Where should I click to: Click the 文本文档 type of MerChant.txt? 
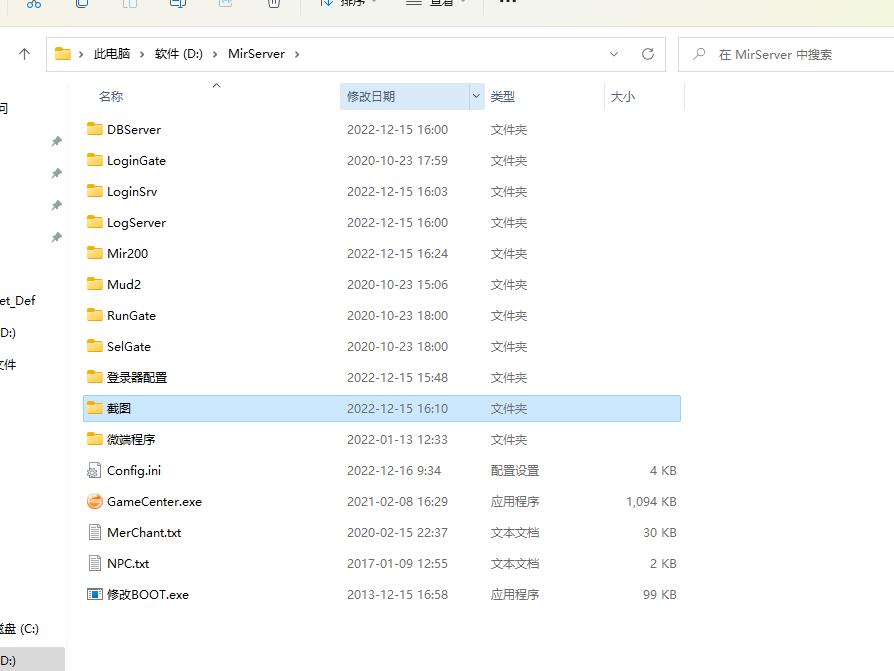click(x=514, y=532)
